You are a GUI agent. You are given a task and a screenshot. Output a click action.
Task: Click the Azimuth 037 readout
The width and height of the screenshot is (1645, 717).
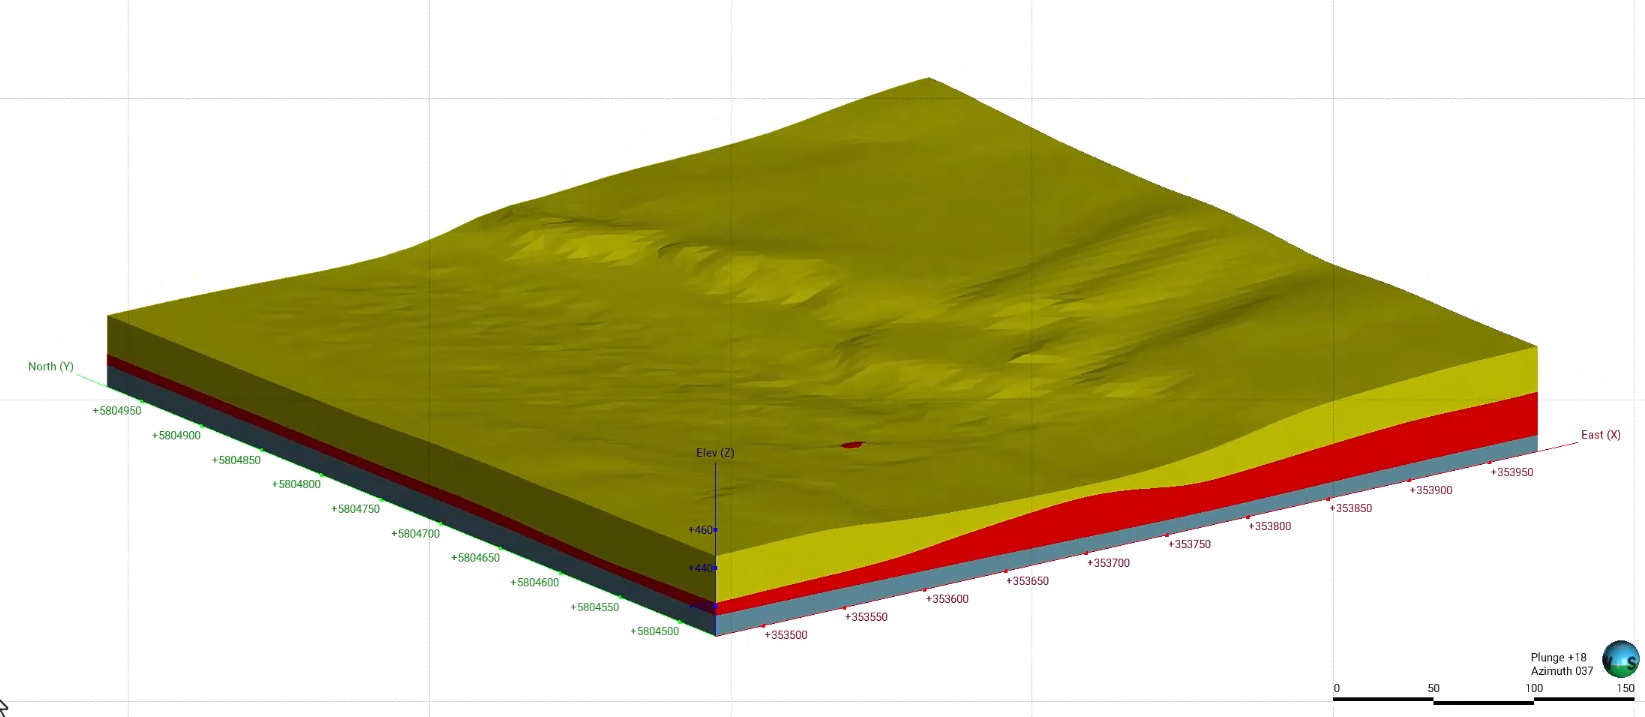[1561, 671]
